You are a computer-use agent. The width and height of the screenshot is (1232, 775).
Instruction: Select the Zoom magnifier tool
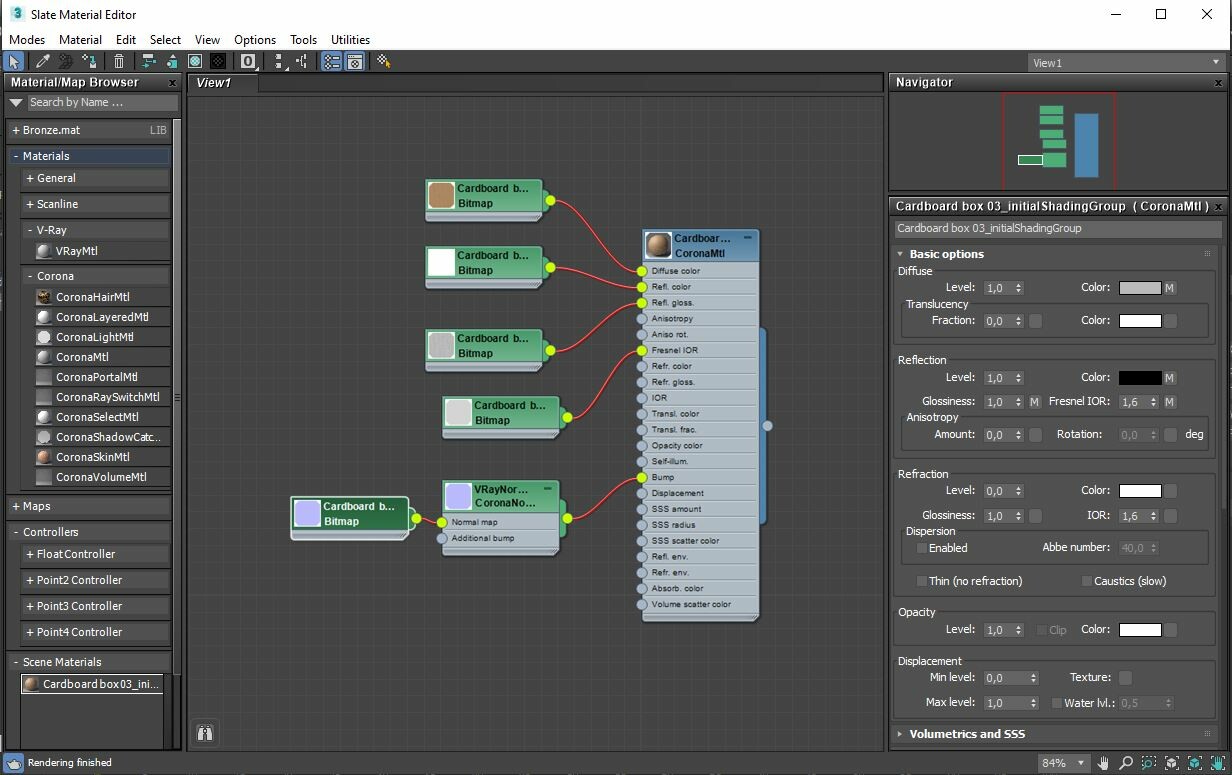click(1125, 763)
